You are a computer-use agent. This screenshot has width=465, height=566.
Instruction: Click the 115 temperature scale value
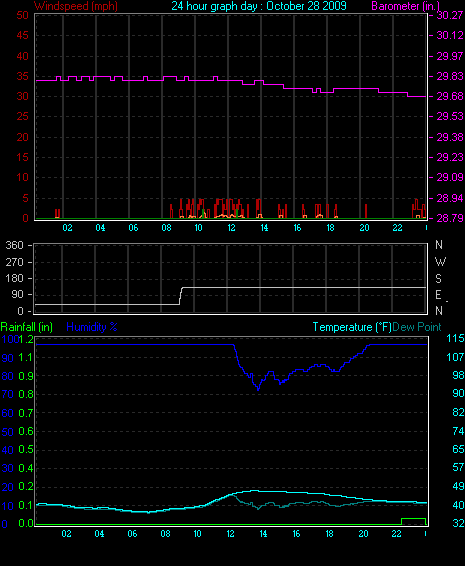455,338
